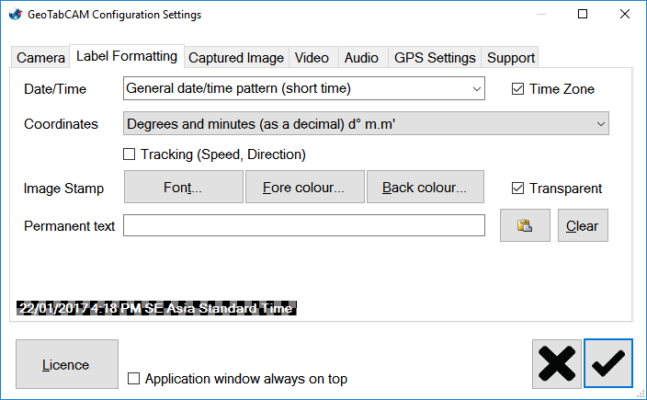The image size is (647, 400).
Task: Toggle Application window always on top
Action: point(135,379)
